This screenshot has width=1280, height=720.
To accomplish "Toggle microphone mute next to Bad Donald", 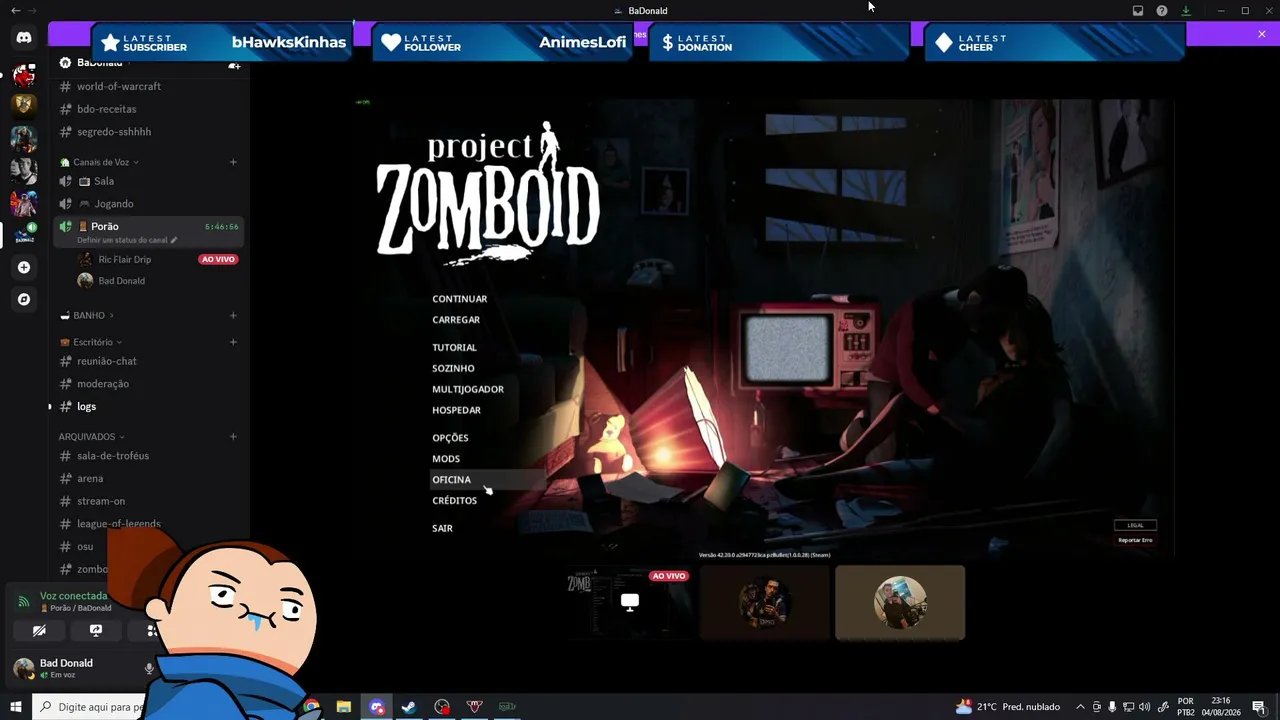I will [x=149, y=668].
